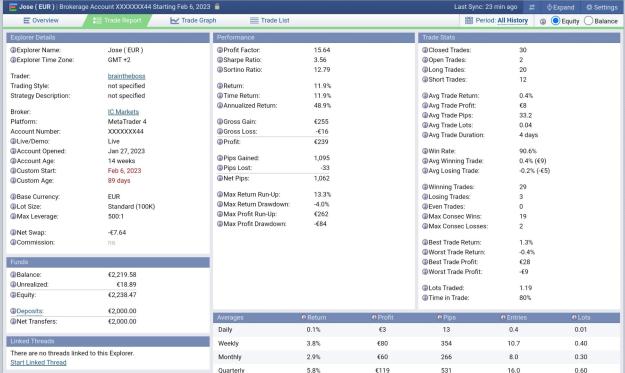
Task: Click the Return column header in Averages
Action: (x=314, y=318)
